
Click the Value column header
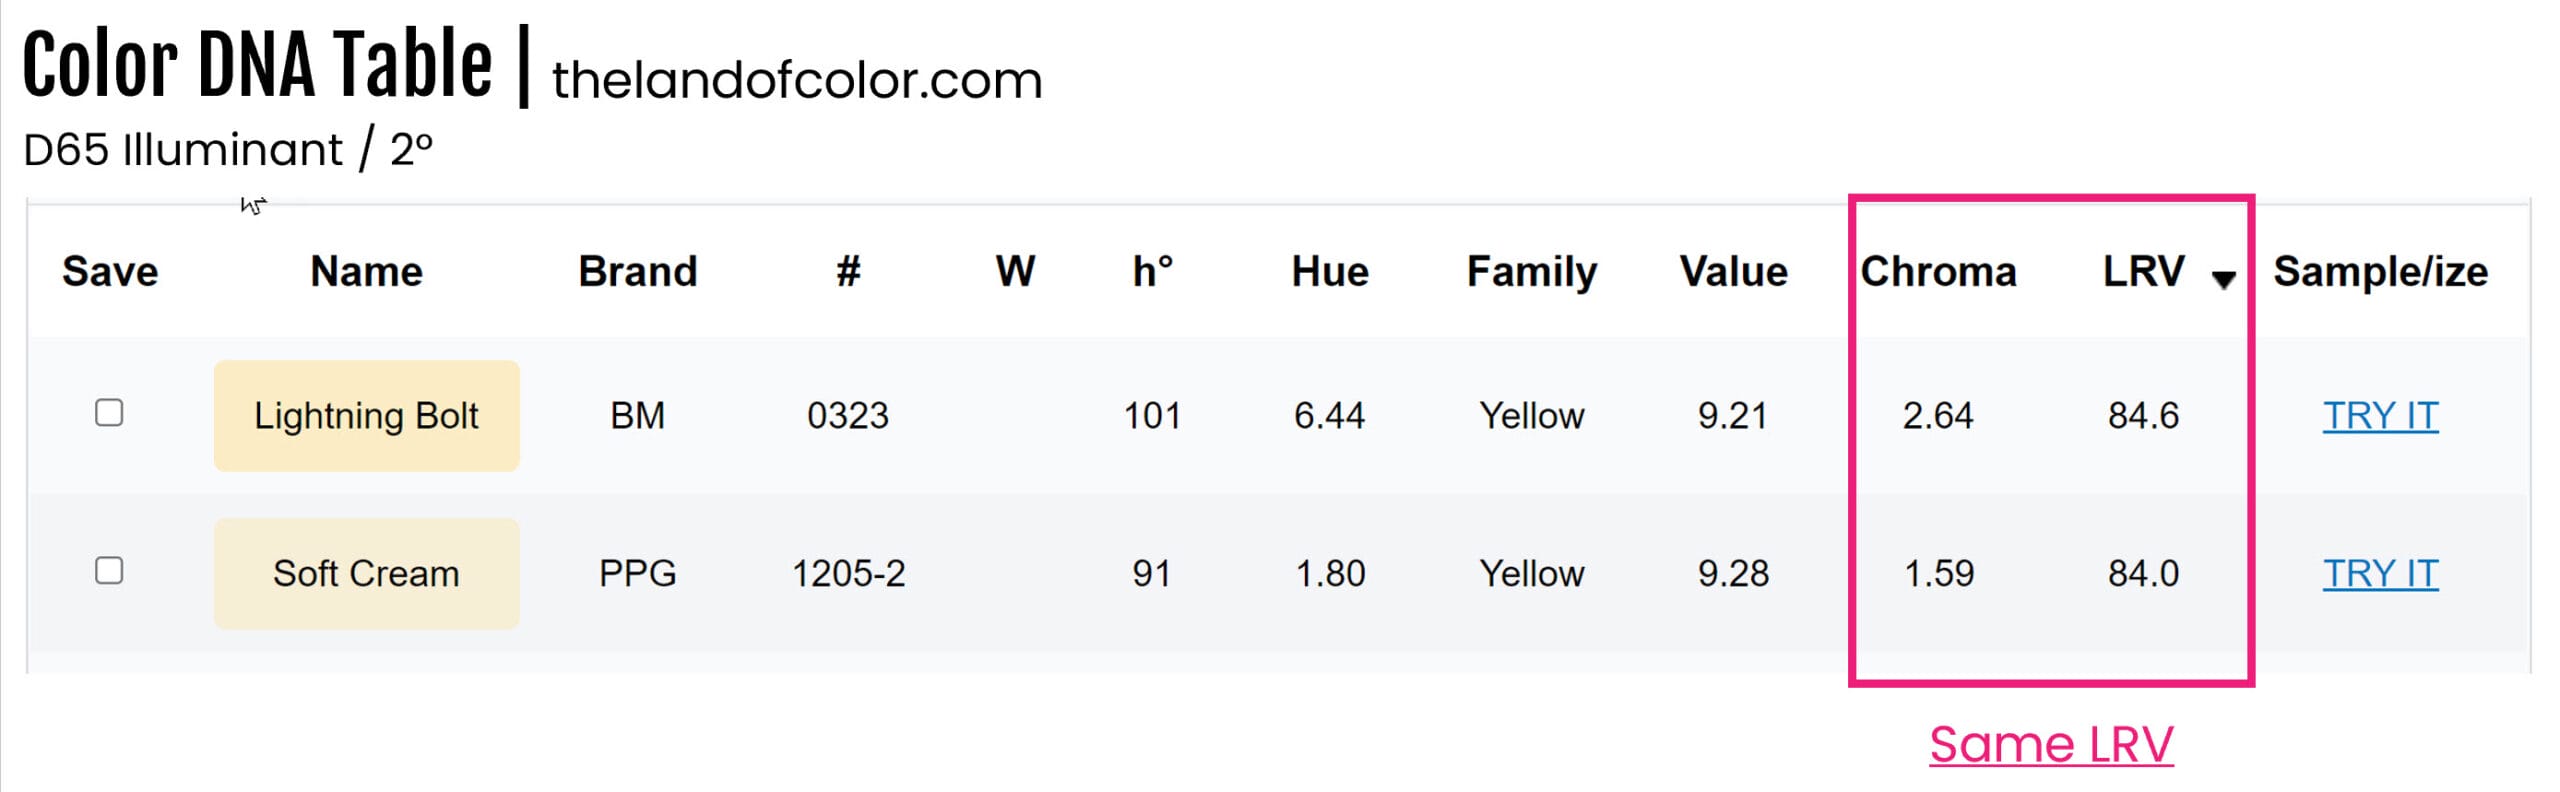[1733, 272]
